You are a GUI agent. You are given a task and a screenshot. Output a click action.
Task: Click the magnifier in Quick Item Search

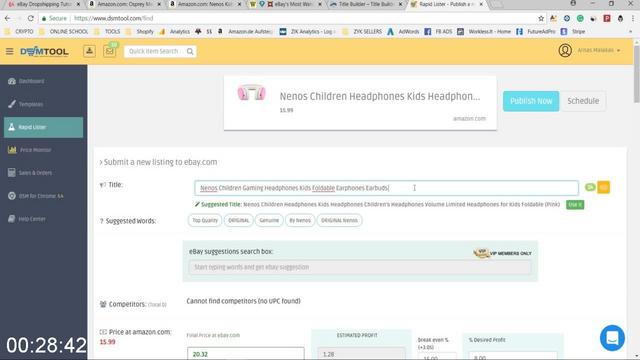190,51
